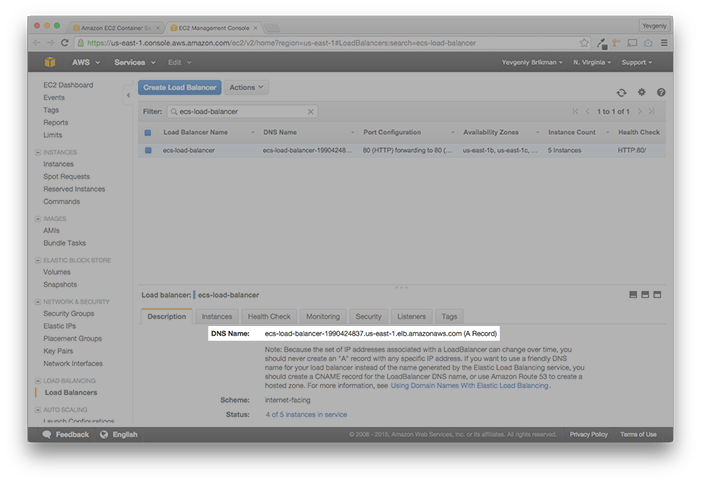Collapse the NETWORK & SECURITY sidebar section

(x=38, y=302)
